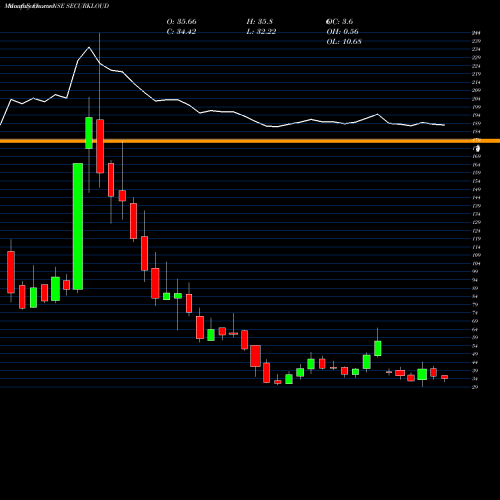Image resolution: width=500 pixels, height=500 pixels.
Task: Click the low value L: 32.22
Action: click(261, 32)
